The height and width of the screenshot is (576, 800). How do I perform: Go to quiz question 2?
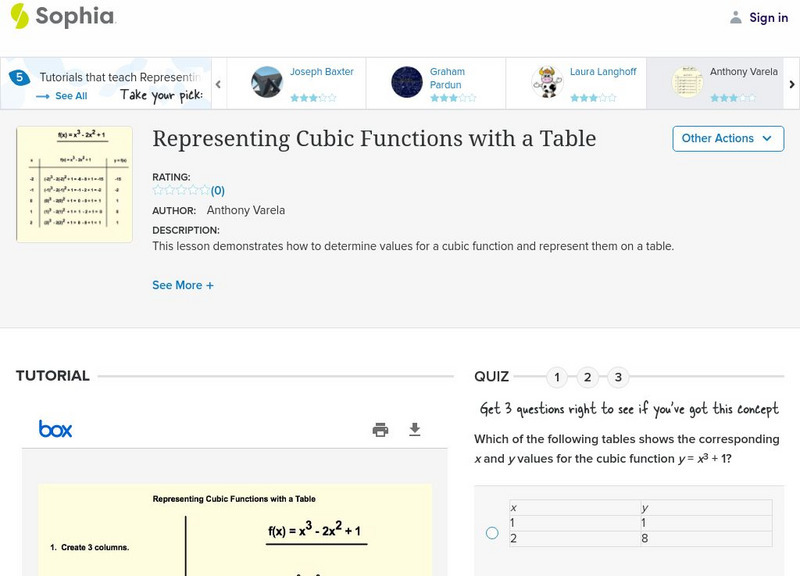point(588,377)
